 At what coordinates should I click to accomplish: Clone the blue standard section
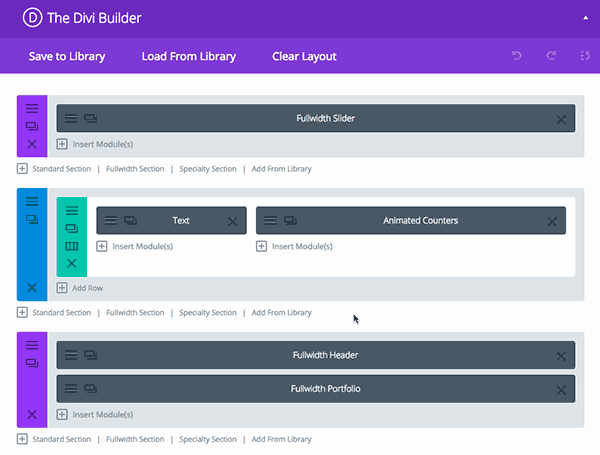(32, 219)
